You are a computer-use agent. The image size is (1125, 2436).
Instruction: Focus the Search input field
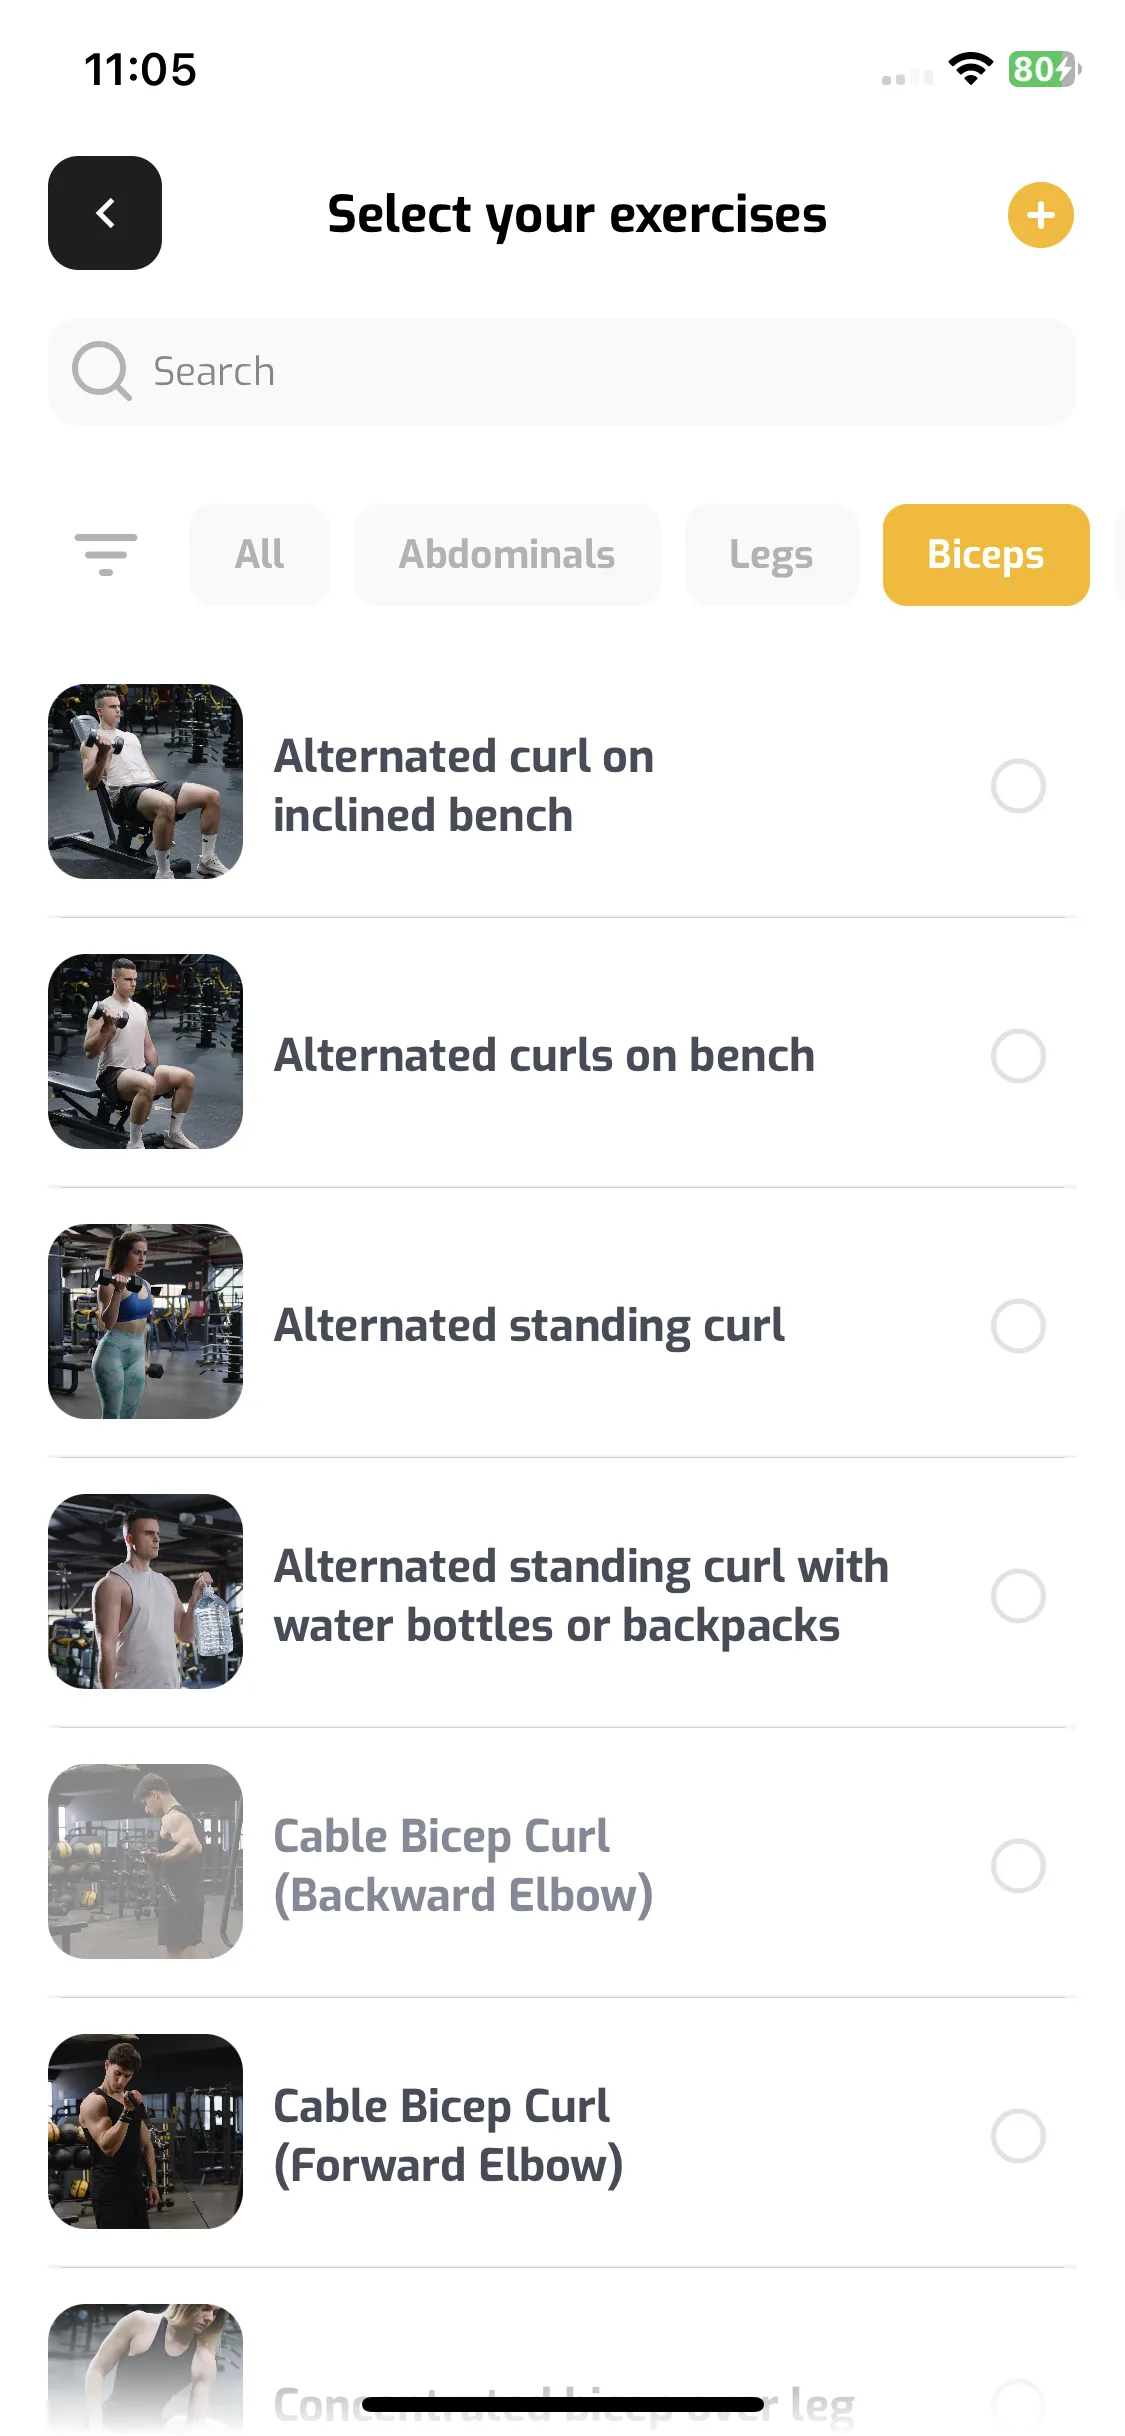pyautogui.click(x=562, y=372)
